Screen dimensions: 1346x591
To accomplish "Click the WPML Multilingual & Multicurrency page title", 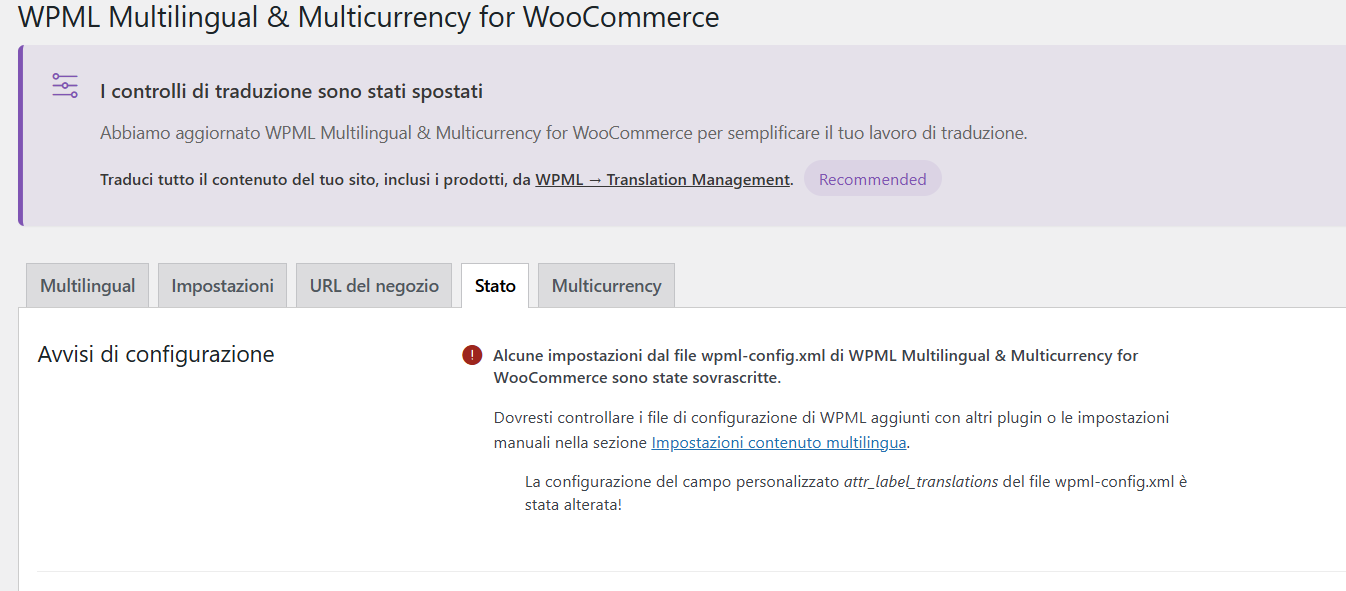I will (368, 17).
